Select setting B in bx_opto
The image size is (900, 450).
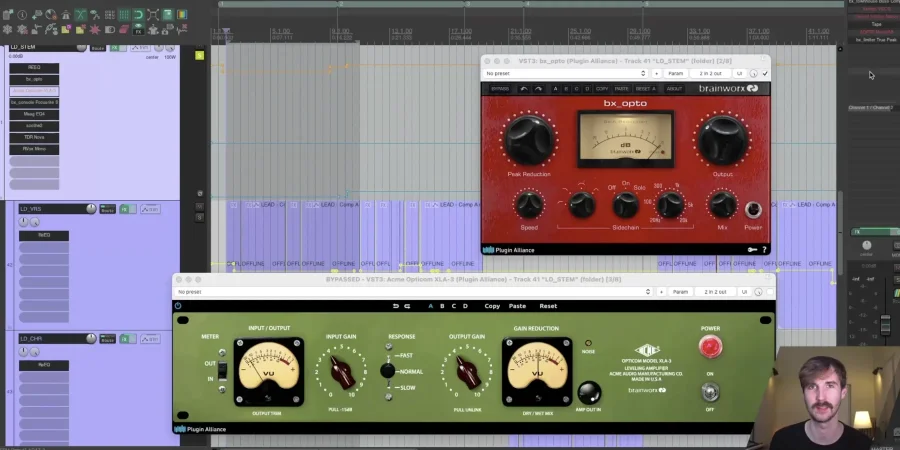coord(566,89)
